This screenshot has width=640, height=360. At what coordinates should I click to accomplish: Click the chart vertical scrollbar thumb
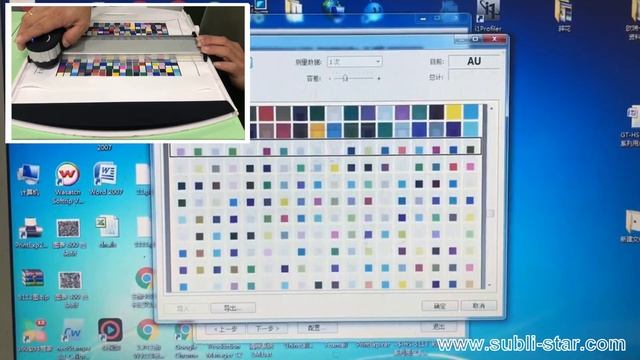(x=491, y=213)
